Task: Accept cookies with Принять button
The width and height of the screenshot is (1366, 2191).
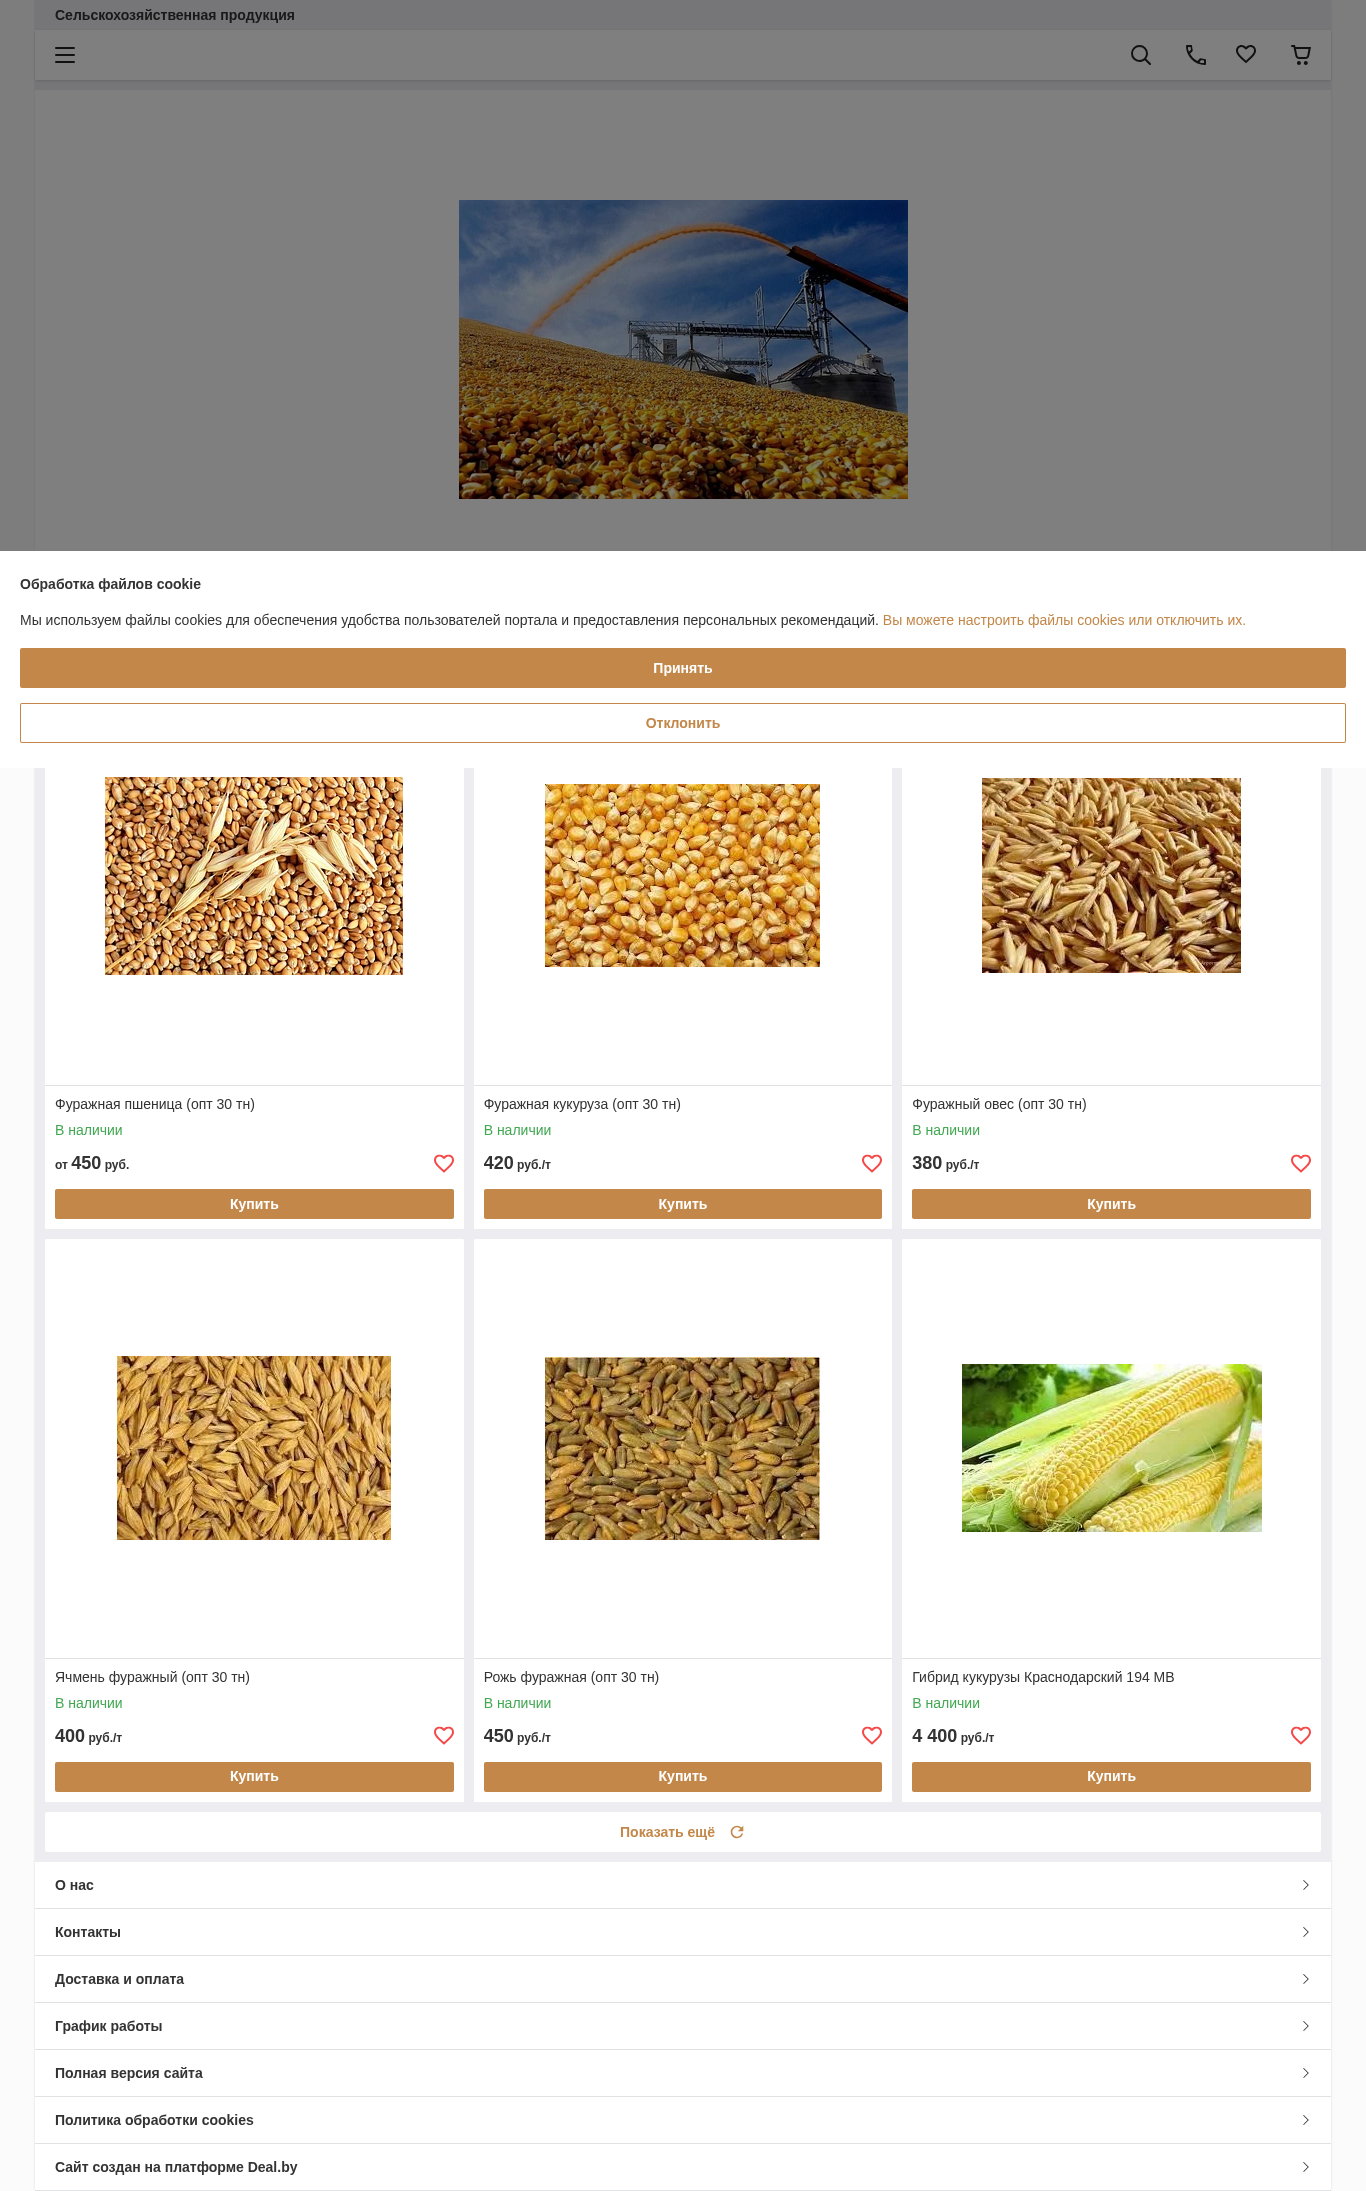Action: click(683, 668)
